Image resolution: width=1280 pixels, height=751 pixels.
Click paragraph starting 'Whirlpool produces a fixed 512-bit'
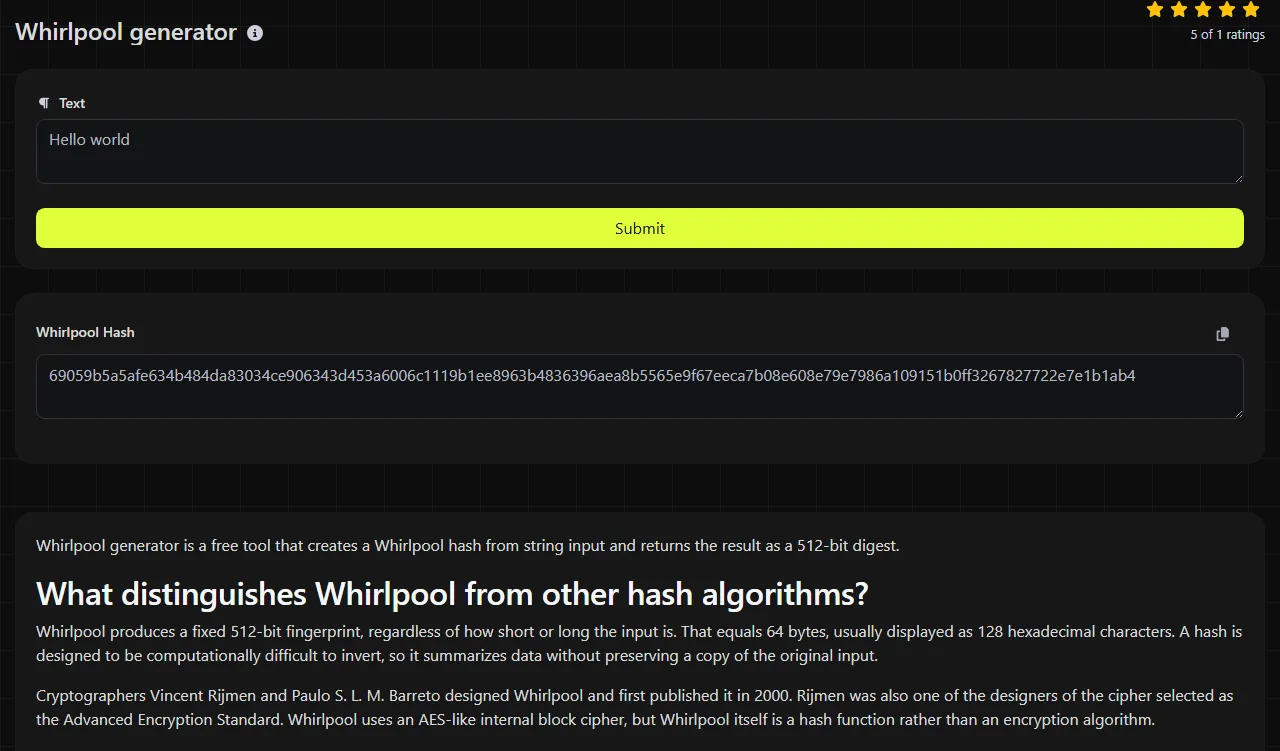[x=639, y=644]
